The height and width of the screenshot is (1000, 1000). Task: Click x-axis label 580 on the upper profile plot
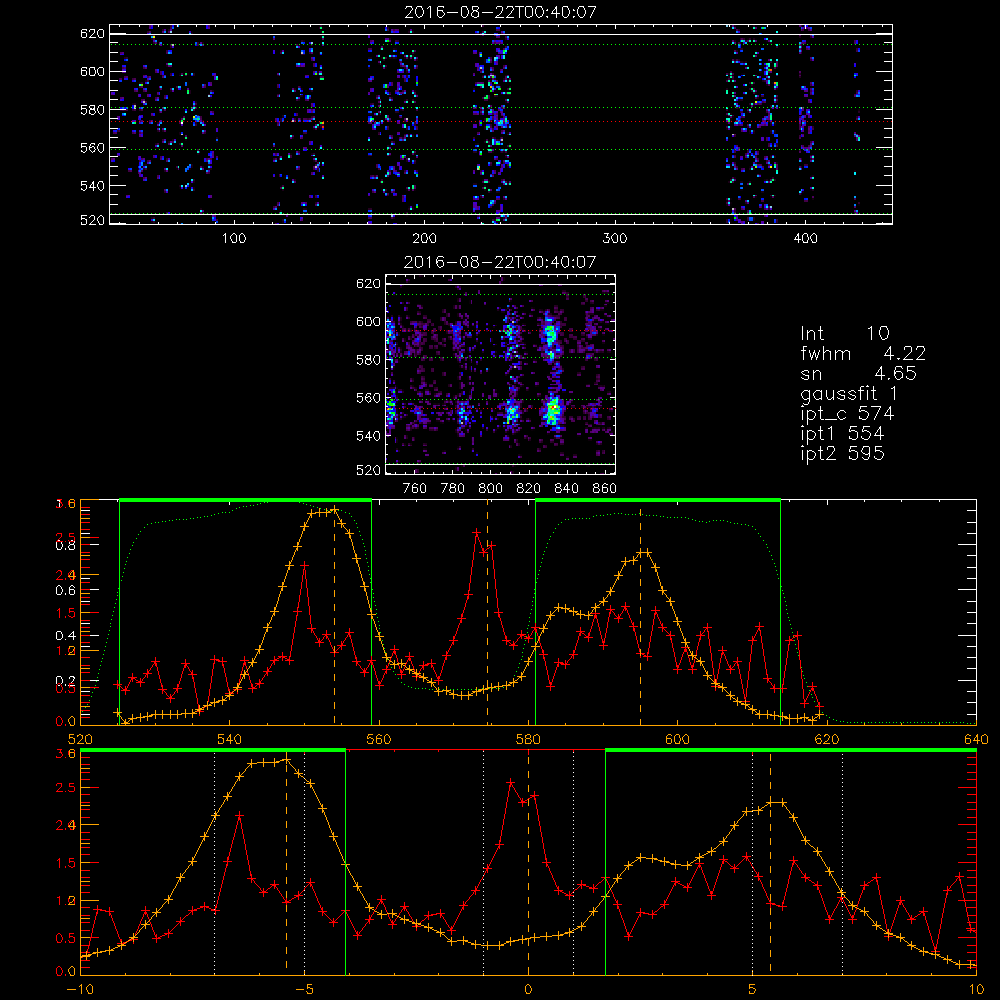pyautogui.click(x=528, y=740)
